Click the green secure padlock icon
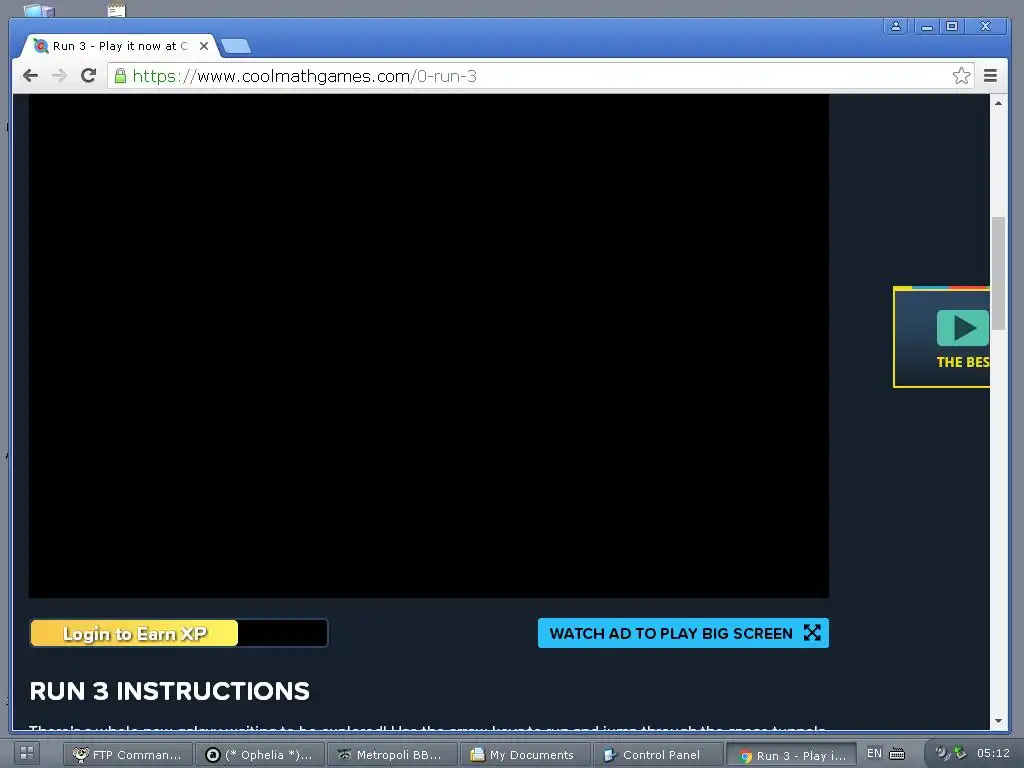Screen dimensions: 1024x768 coord(120,76)
